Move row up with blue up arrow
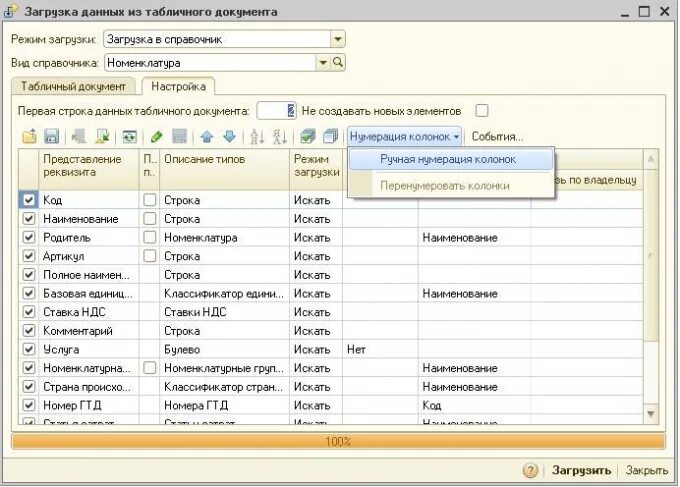 click(207, 137)
